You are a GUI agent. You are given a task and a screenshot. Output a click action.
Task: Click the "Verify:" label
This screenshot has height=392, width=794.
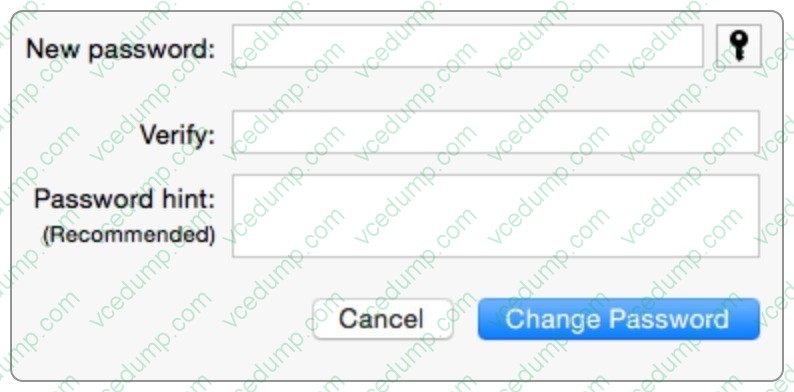(x=177, y=135)
